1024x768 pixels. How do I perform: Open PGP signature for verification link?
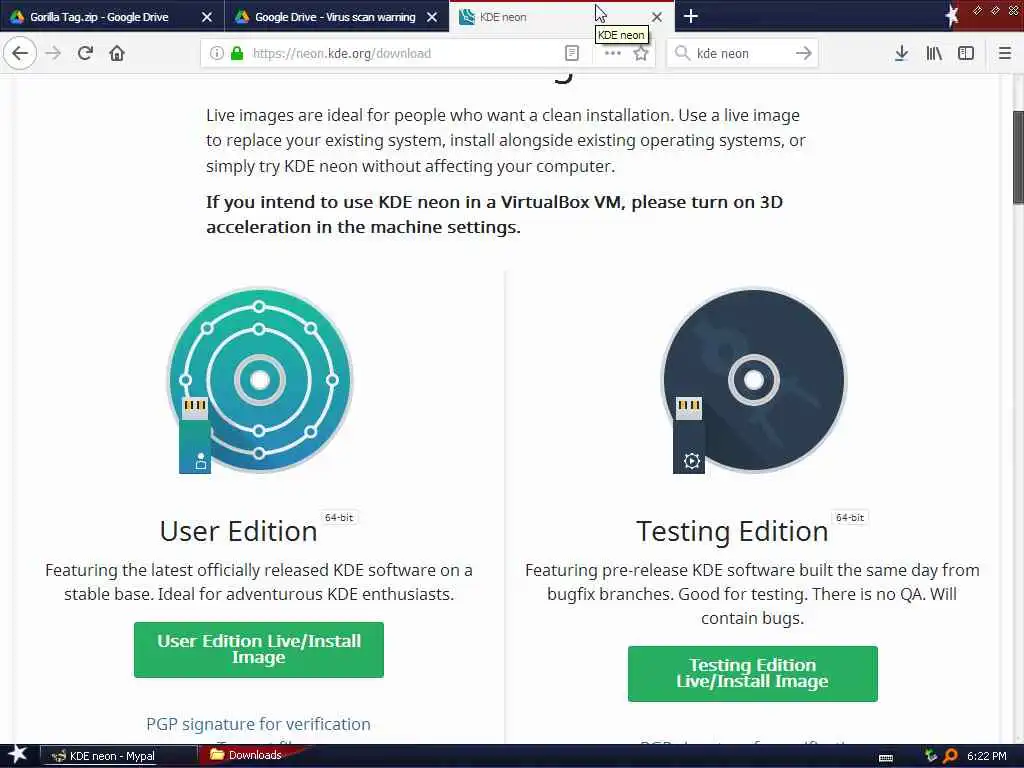(258, 724)
